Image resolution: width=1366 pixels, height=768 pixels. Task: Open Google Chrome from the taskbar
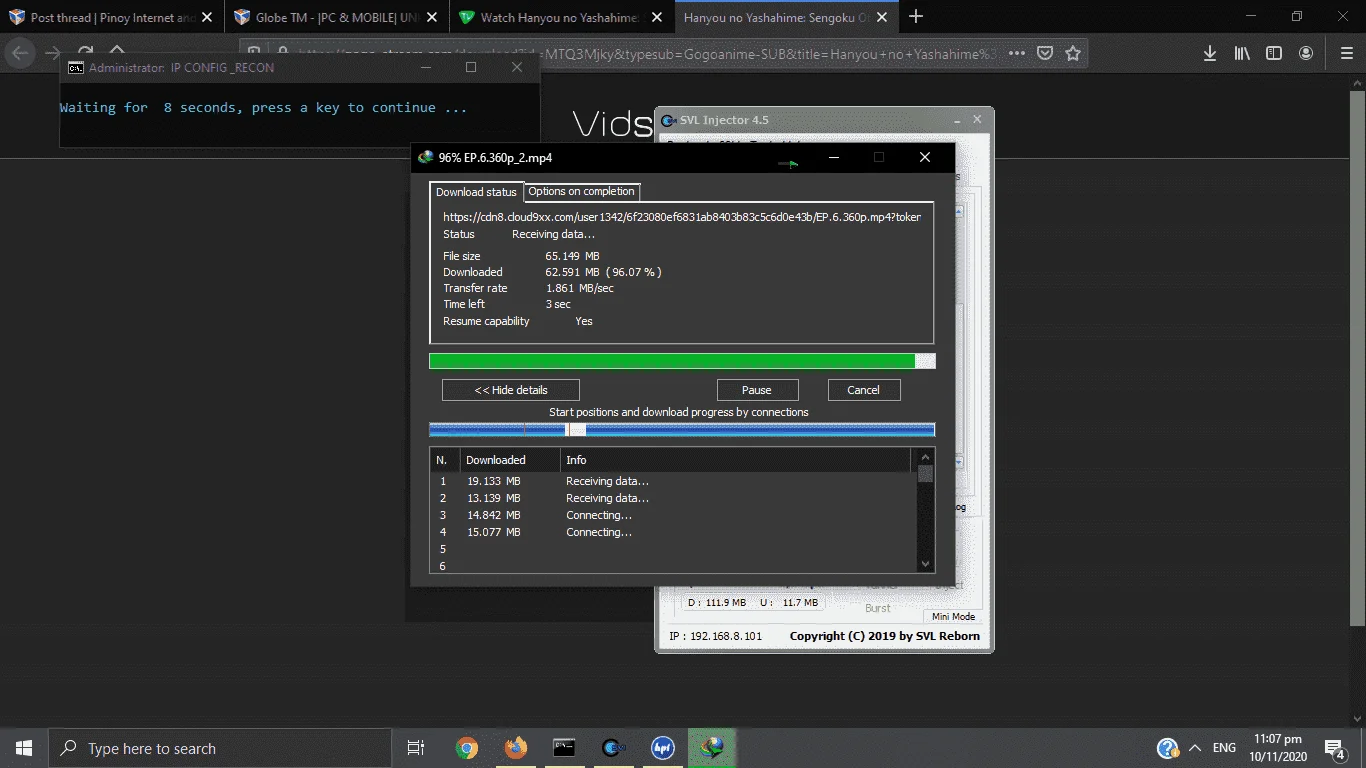[x=466, y=748]
